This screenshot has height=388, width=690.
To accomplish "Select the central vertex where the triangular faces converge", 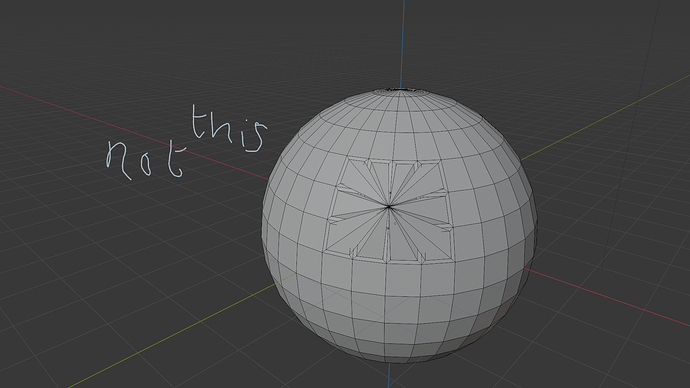I will coord(389,206).
